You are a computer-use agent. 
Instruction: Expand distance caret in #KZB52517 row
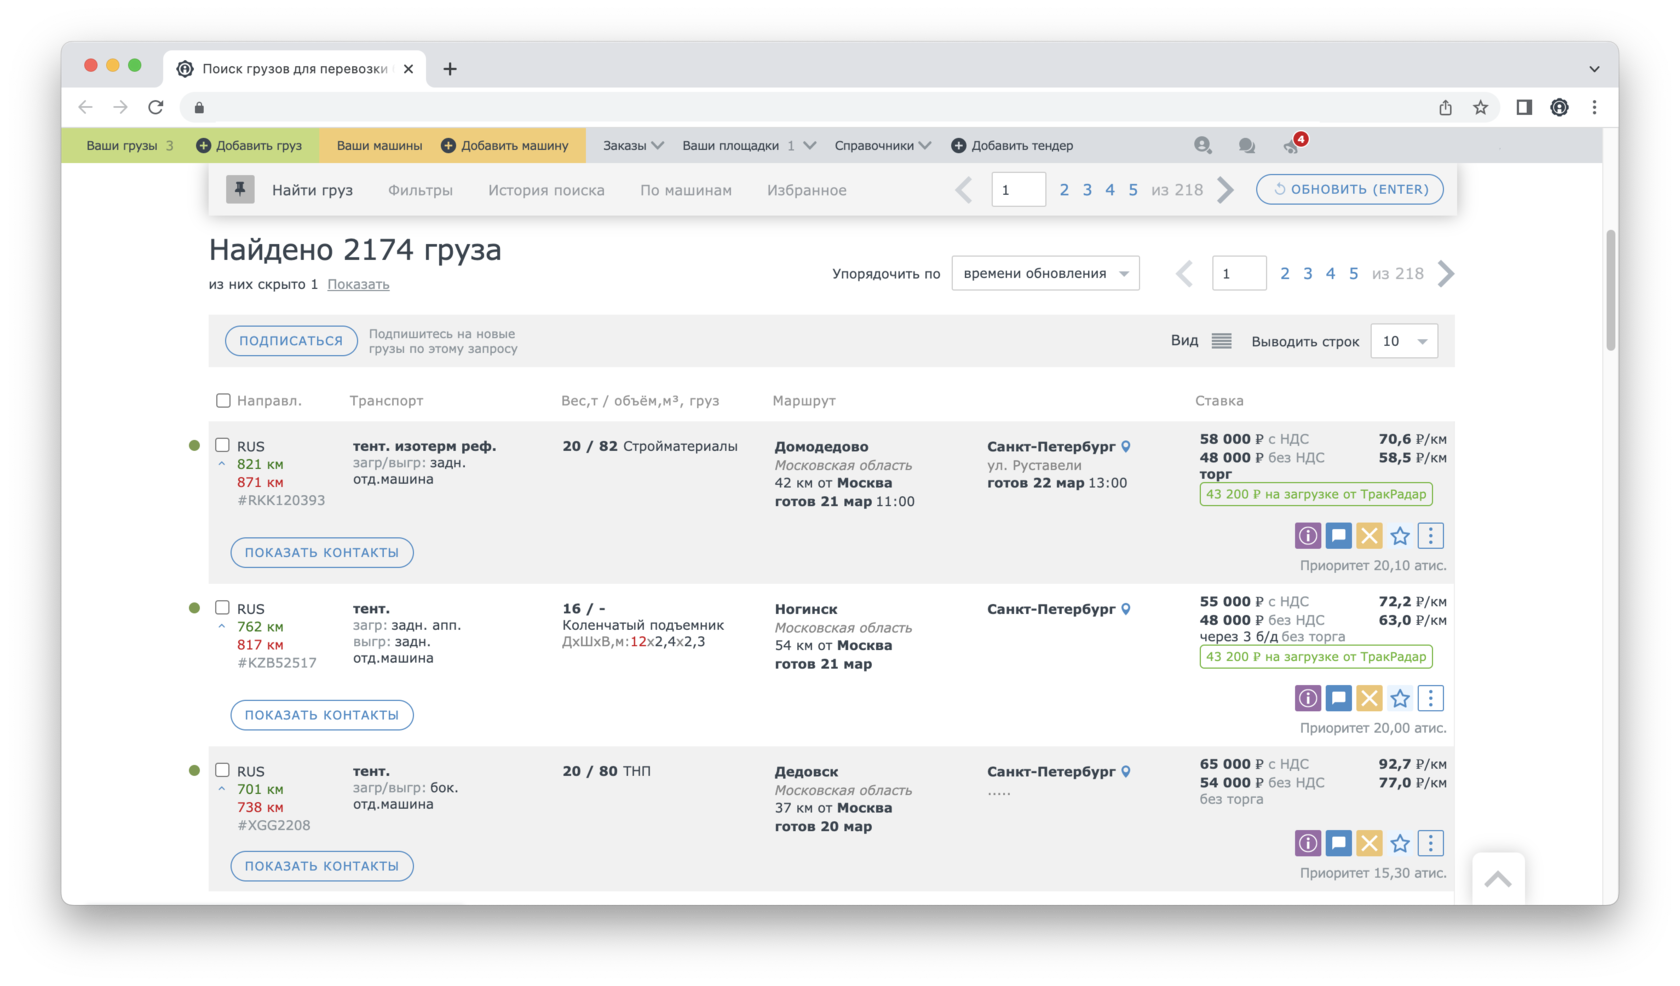point(222,627)
